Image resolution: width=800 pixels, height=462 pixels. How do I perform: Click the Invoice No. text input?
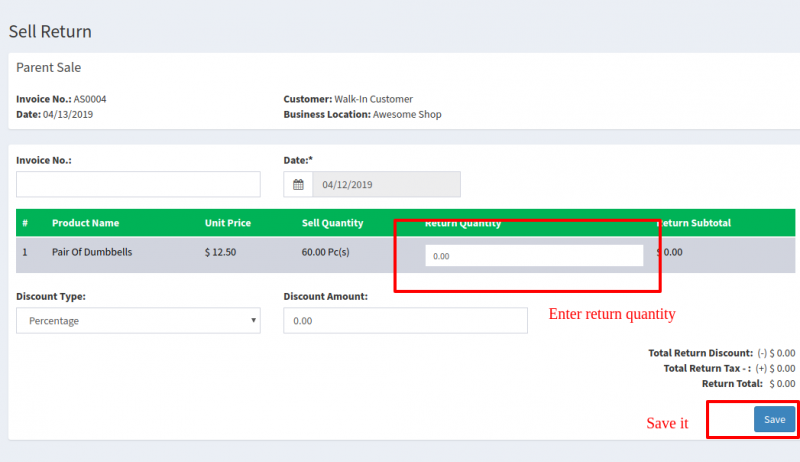(138, 184)
